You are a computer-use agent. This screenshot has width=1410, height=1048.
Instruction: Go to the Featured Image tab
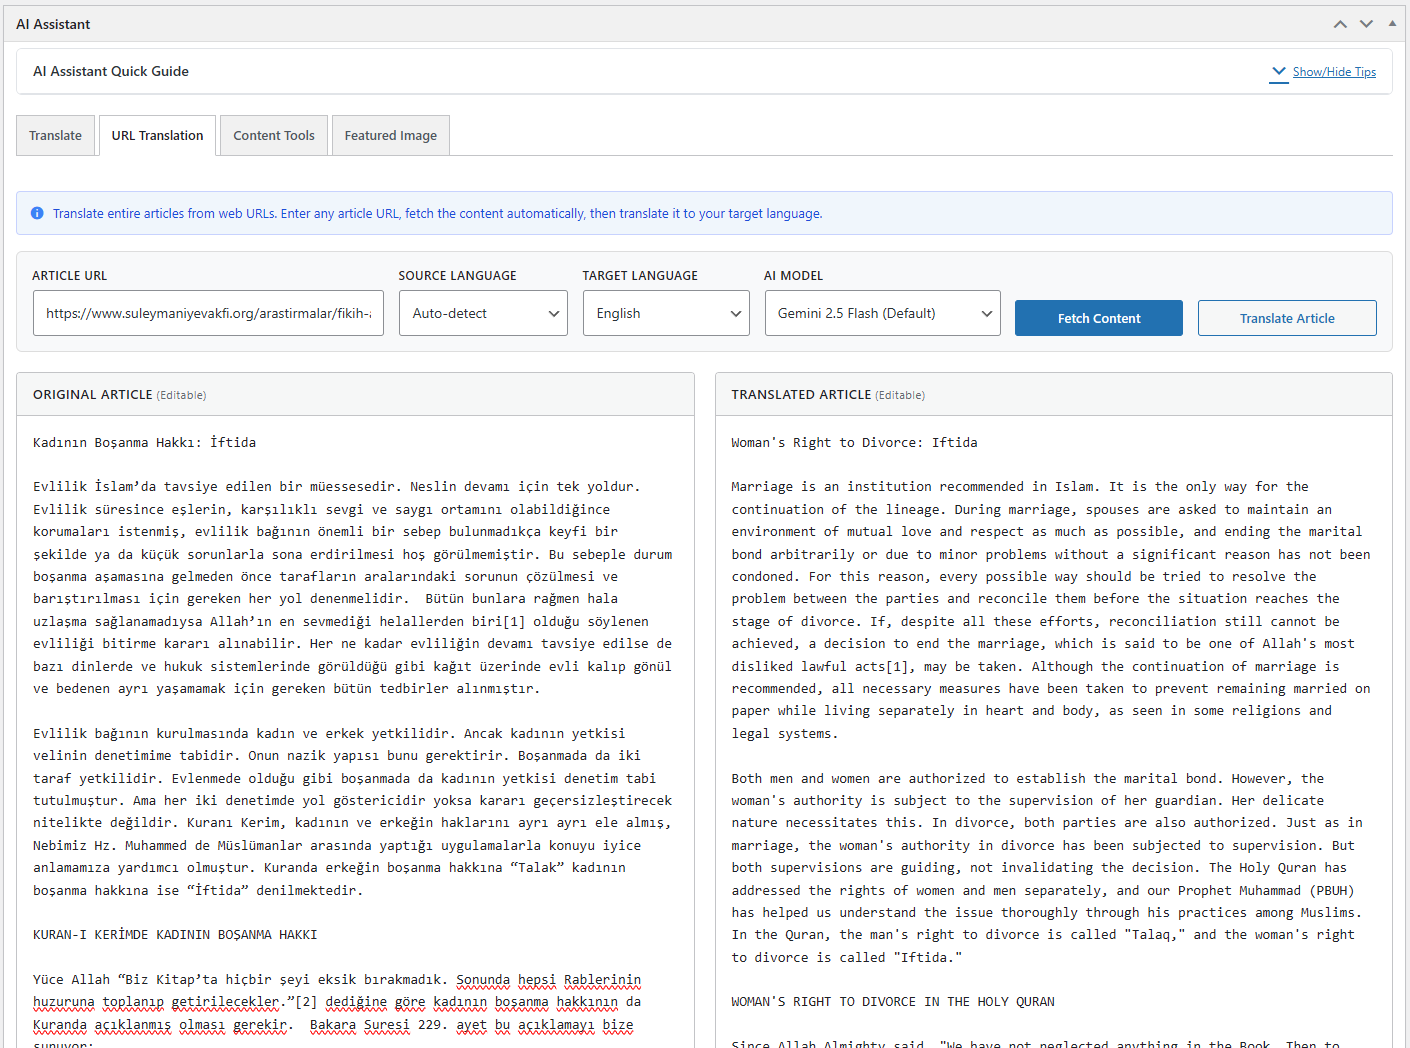pyautogui.click(x=391, y=135)
